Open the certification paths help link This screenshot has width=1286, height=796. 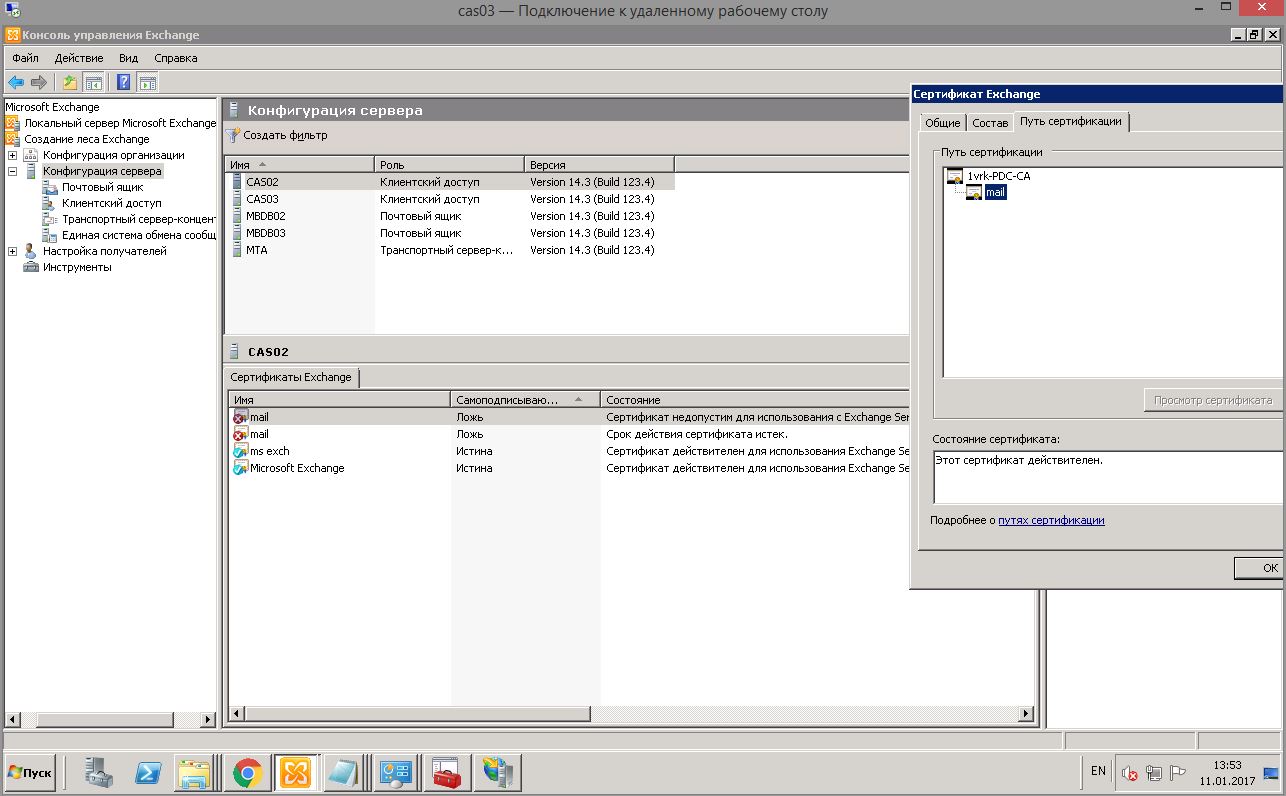(x=1051, y=520)
